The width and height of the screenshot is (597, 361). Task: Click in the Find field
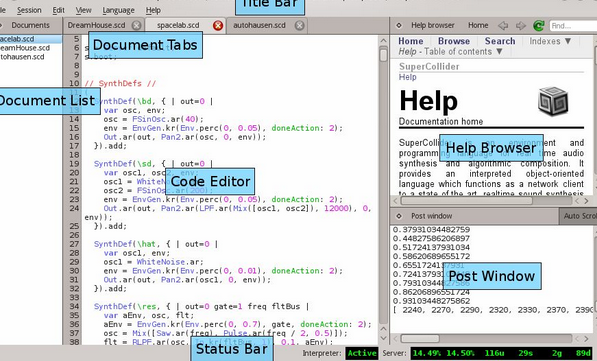[573, 26]
